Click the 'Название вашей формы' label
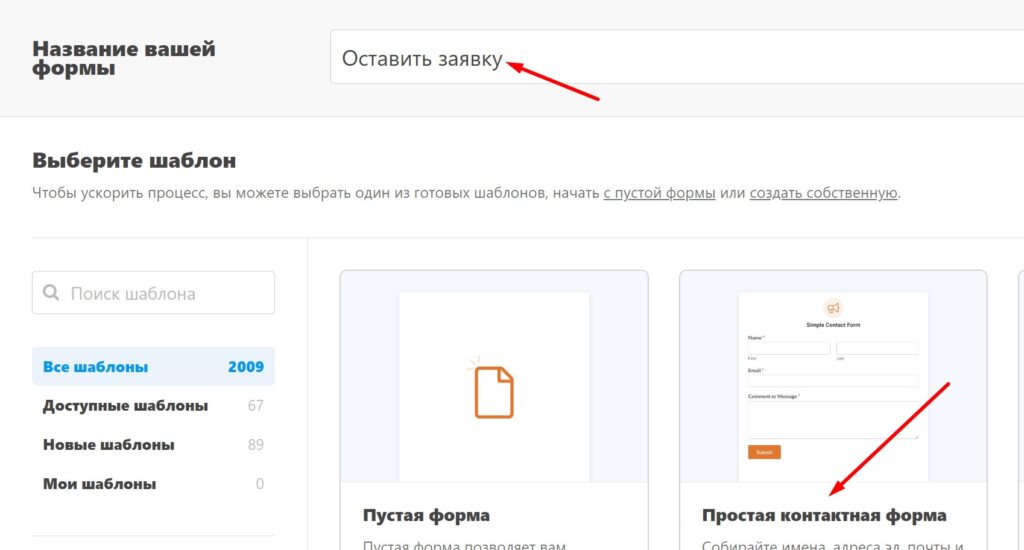The height and width of the screenshot is (550, 1024). [x=123, y=58]
